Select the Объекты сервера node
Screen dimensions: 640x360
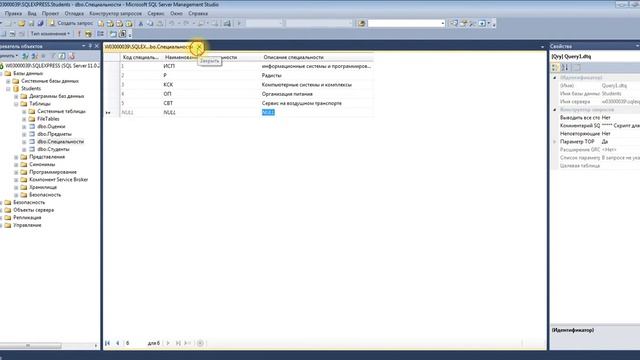coord(33,210)
